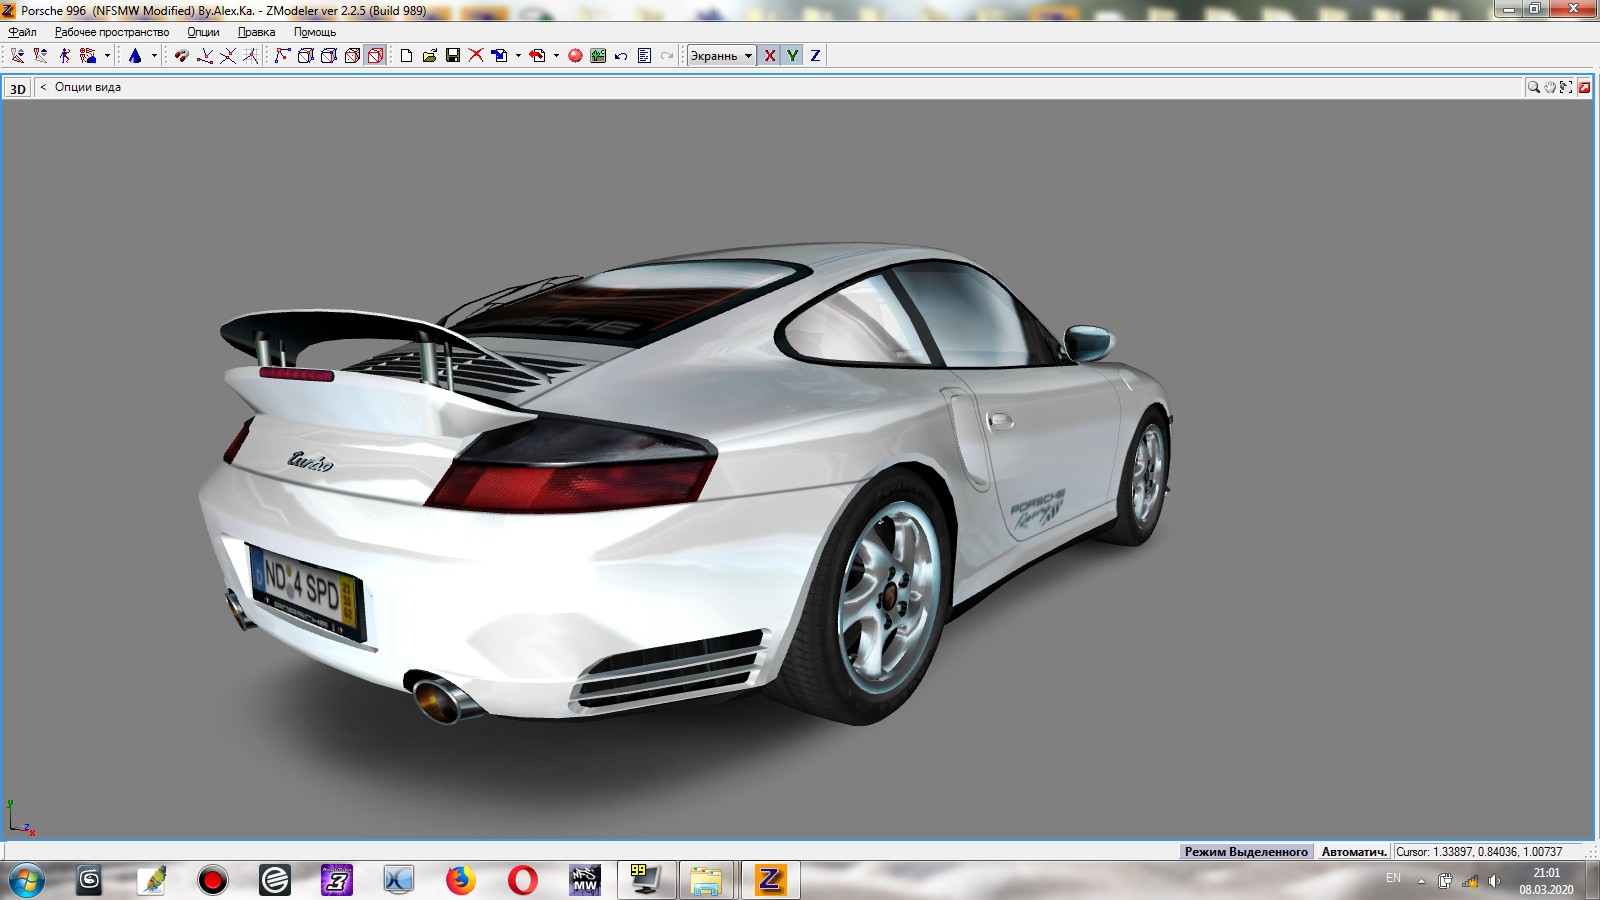Open Firefox from the Windows taskbar

460,880
